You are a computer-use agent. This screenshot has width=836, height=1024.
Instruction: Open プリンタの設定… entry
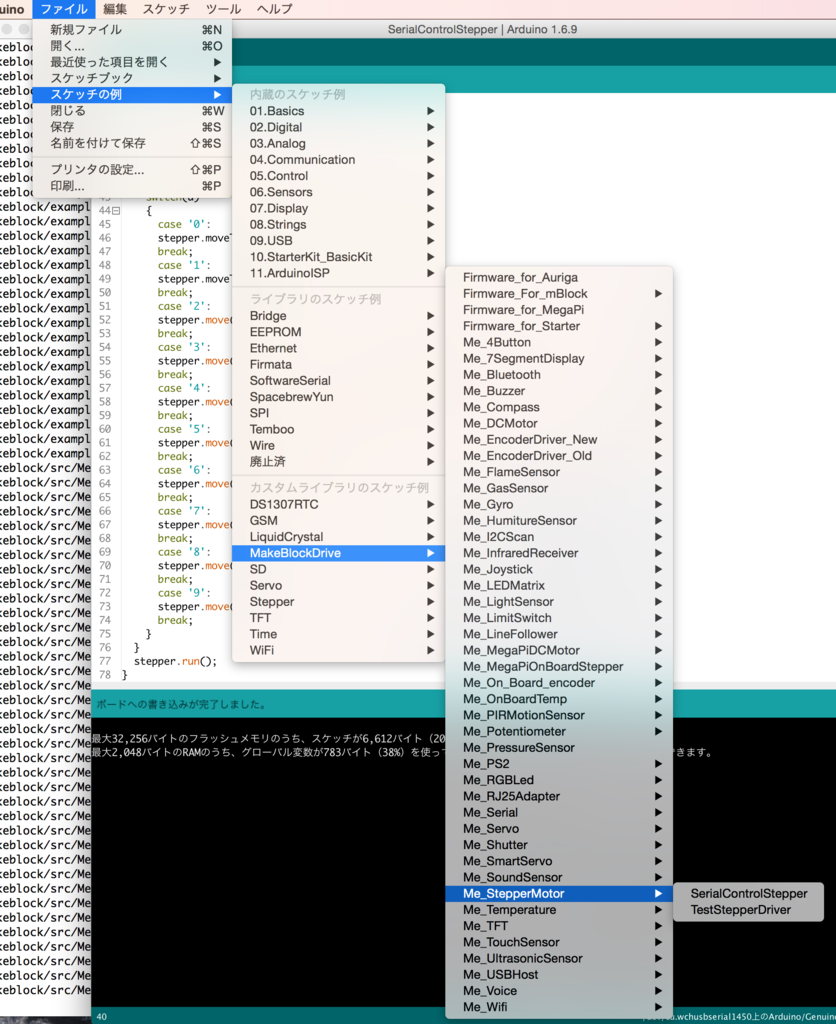click(132, 169)
